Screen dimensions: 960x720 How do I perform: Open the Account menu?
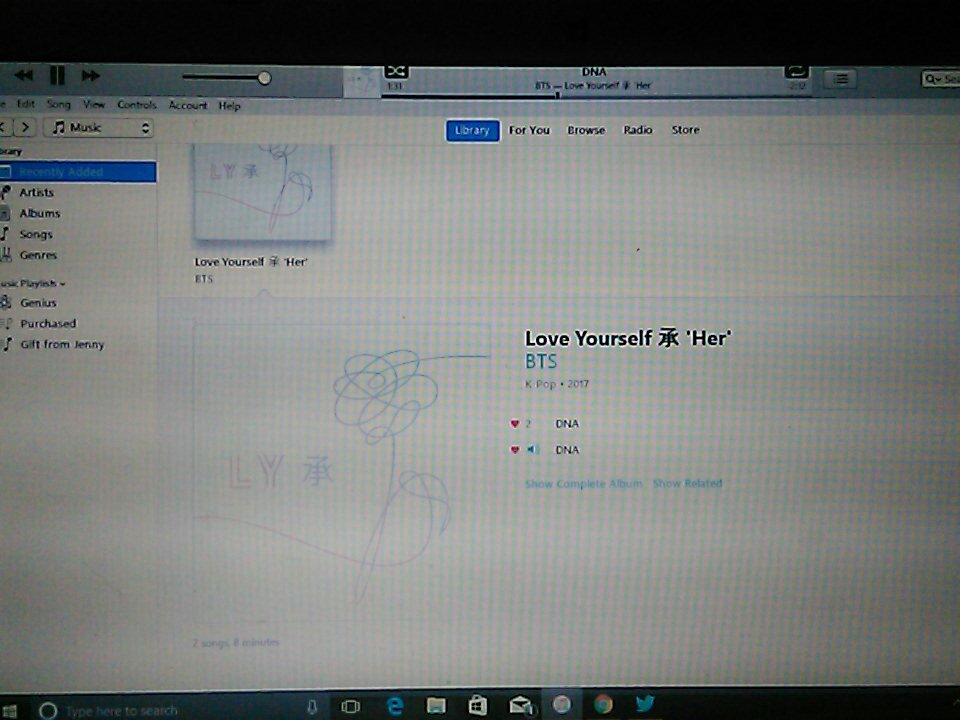188,105
